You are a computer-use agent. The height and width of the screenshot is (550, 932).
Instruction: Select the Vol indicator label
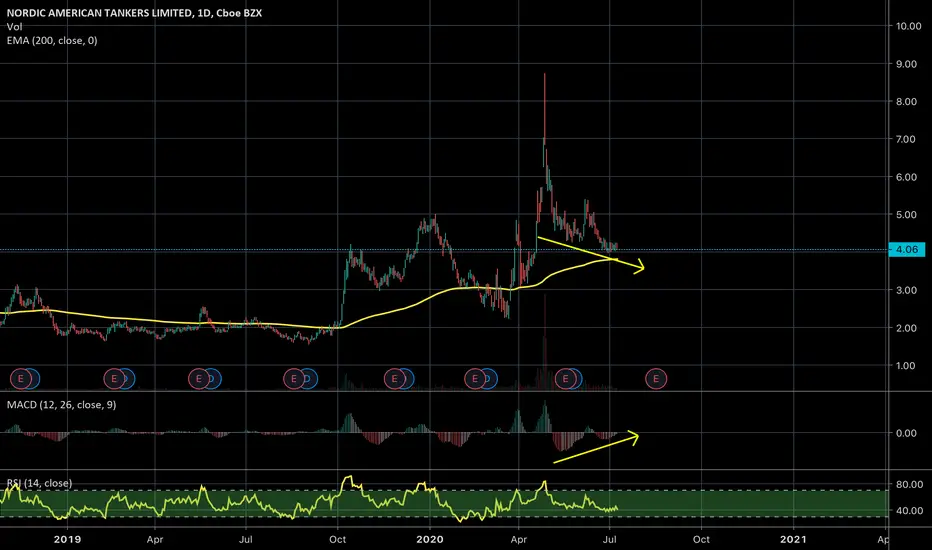click(14, 27)
